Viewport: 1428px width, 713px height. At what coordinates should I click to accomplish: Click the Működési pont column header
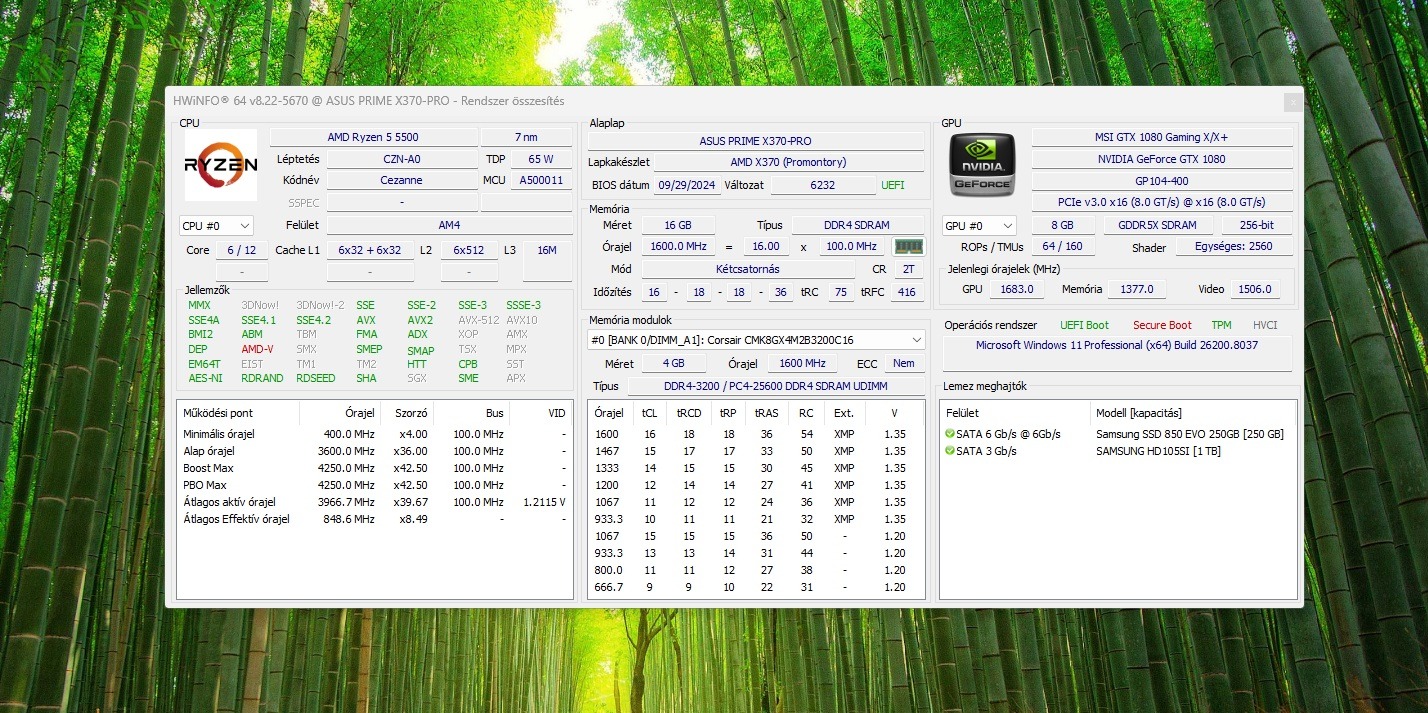pyautogui.click(x=237, y=413)
